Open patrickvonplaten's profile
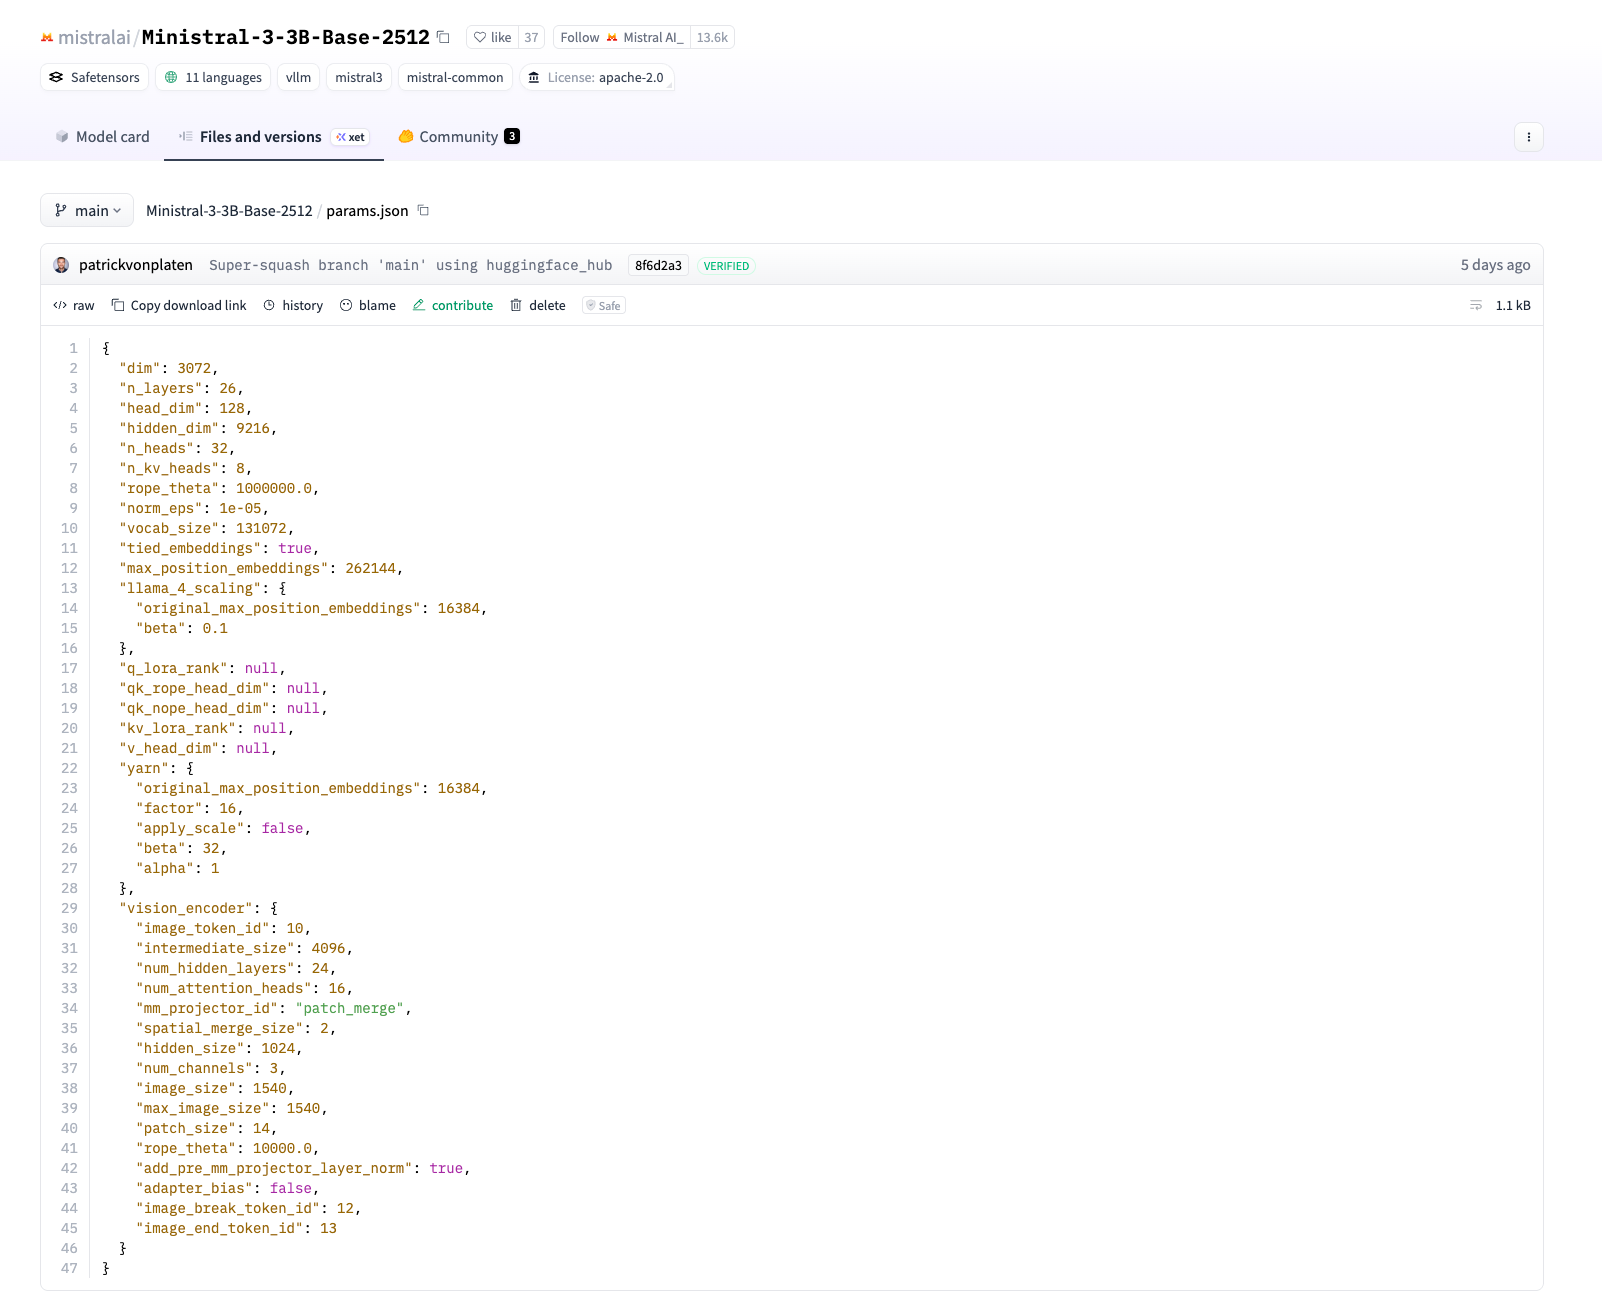 136,265
